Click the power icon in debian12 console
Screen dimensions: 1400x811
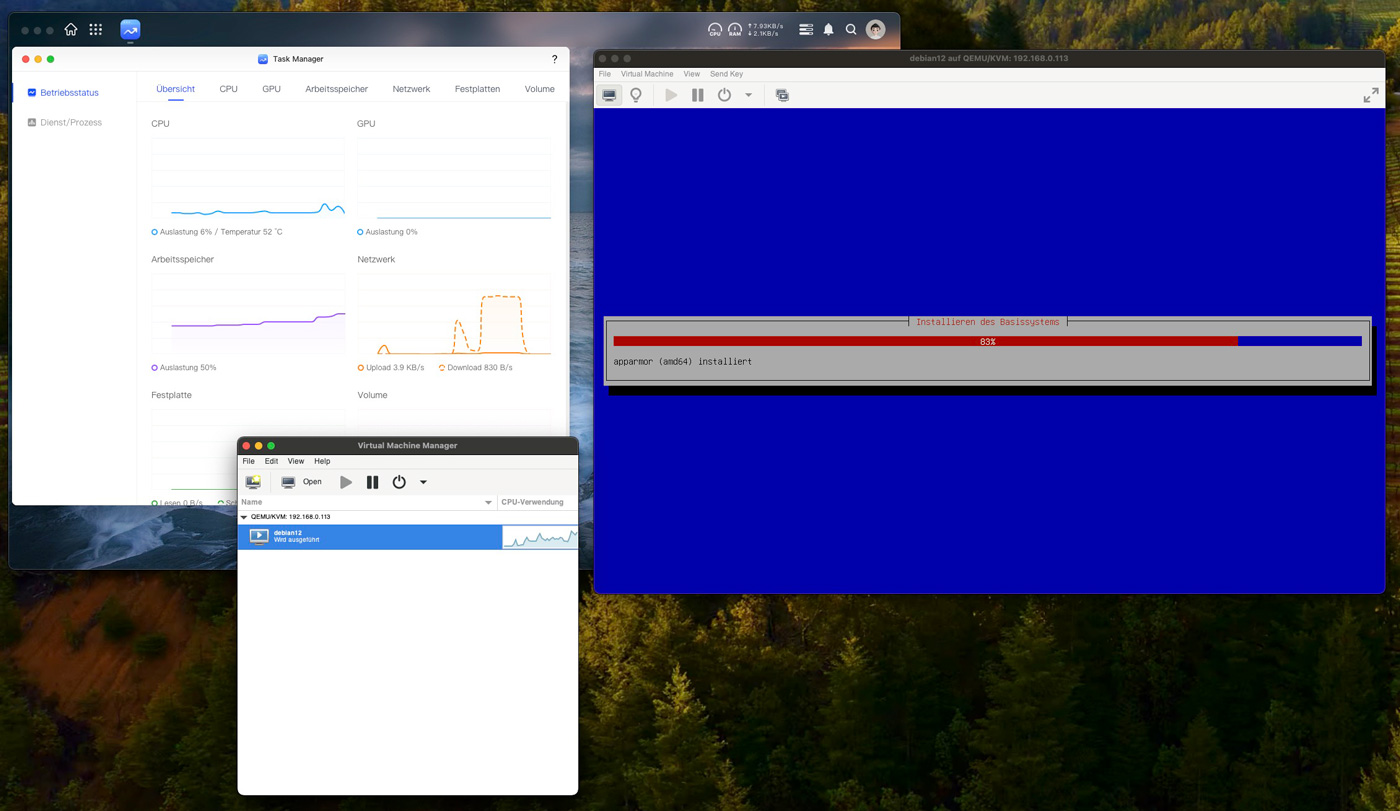click(724, 95)
